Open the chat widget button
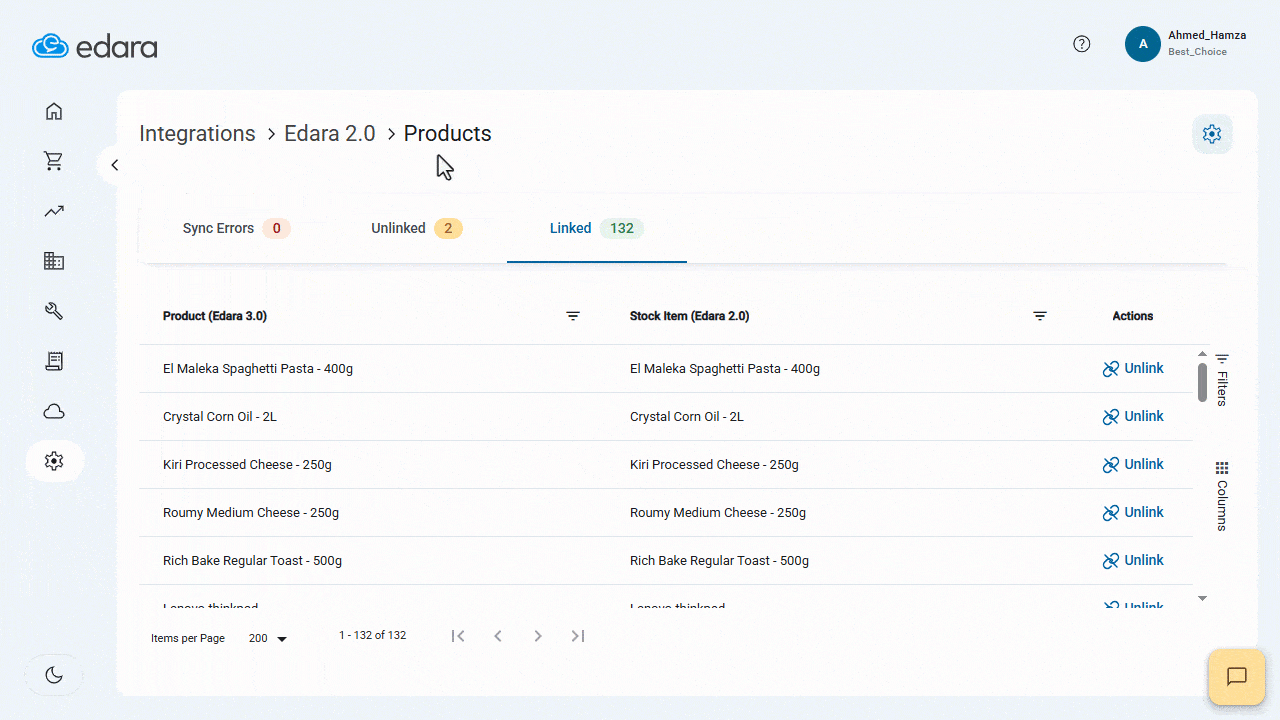Screen dimensions: 1280x720 (1237, 677)
